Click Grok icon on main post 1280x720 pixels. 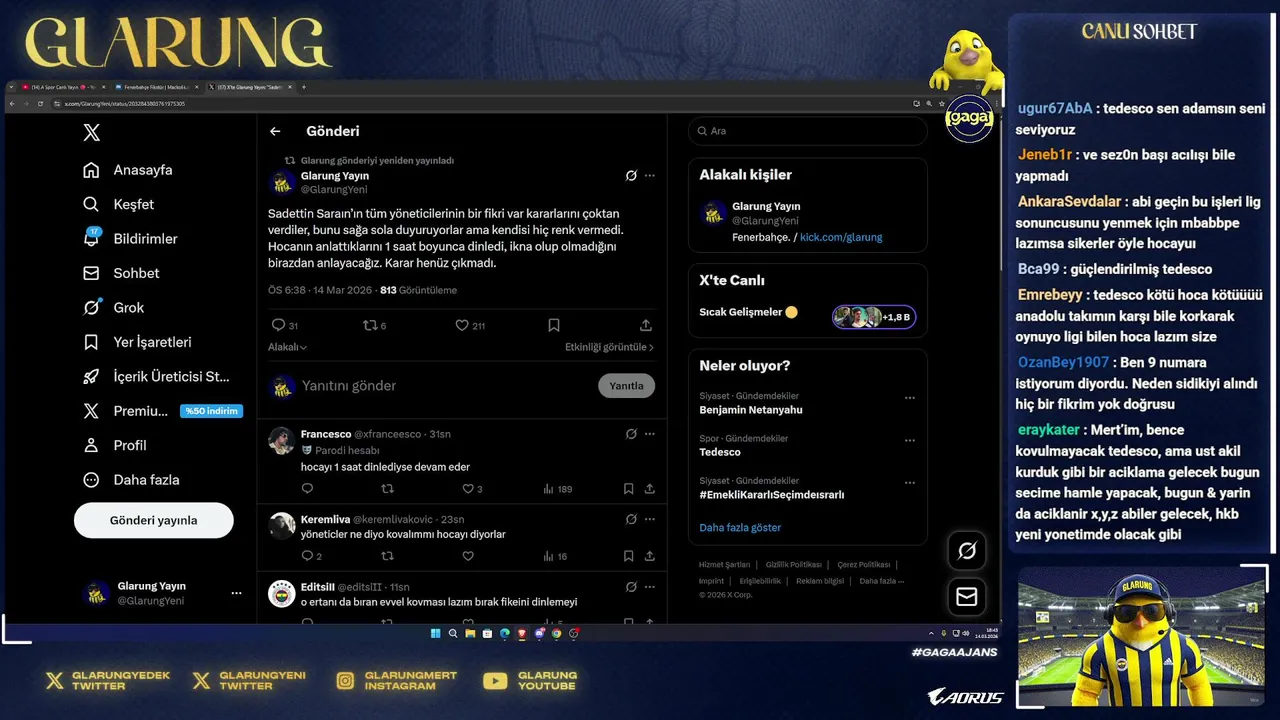coord(631,175)
